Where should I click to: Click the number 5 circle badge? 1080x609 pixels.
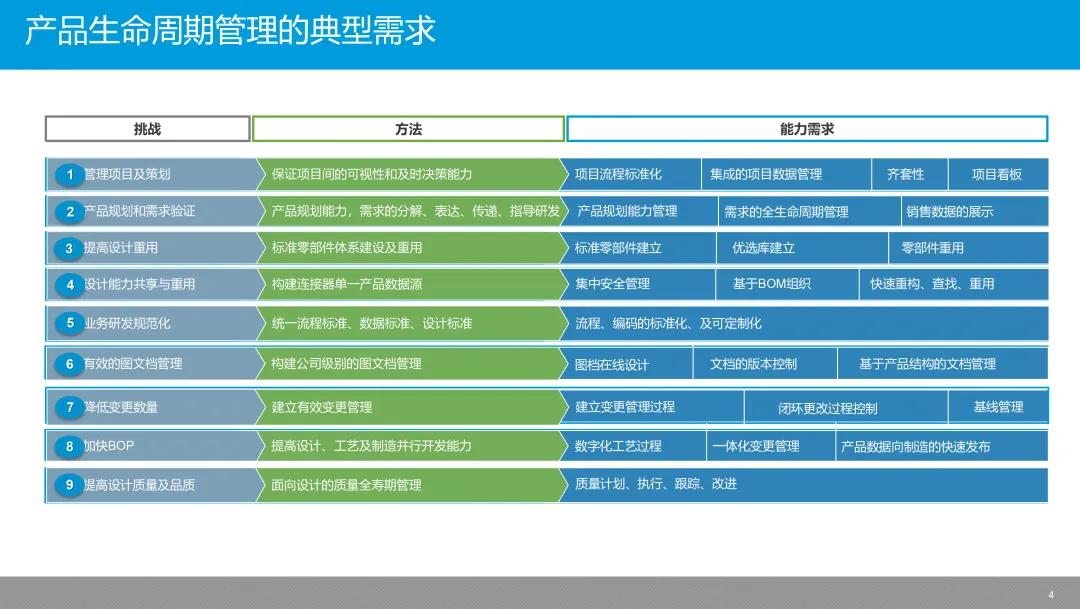click(70, 323)
